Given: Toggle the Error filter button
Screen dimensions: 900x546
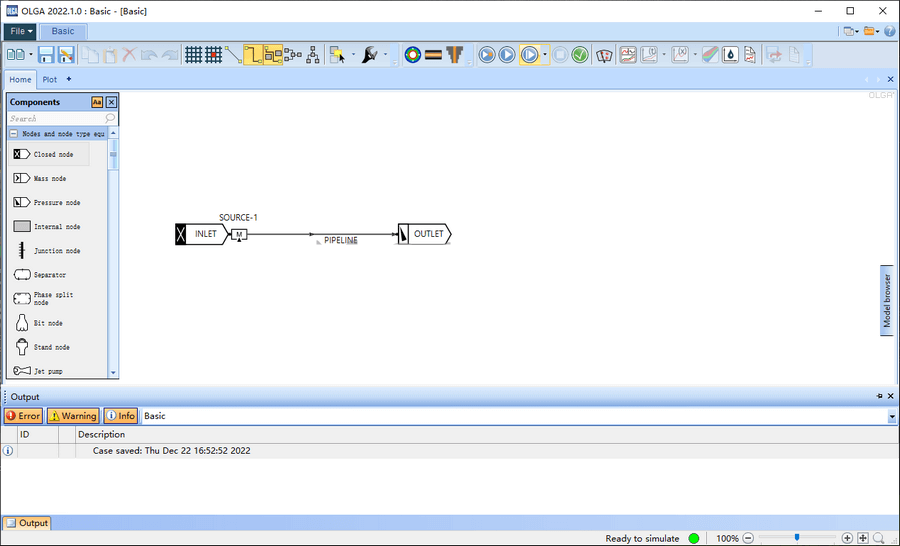Looking at the screenshot, I should (x=23, y=416).
